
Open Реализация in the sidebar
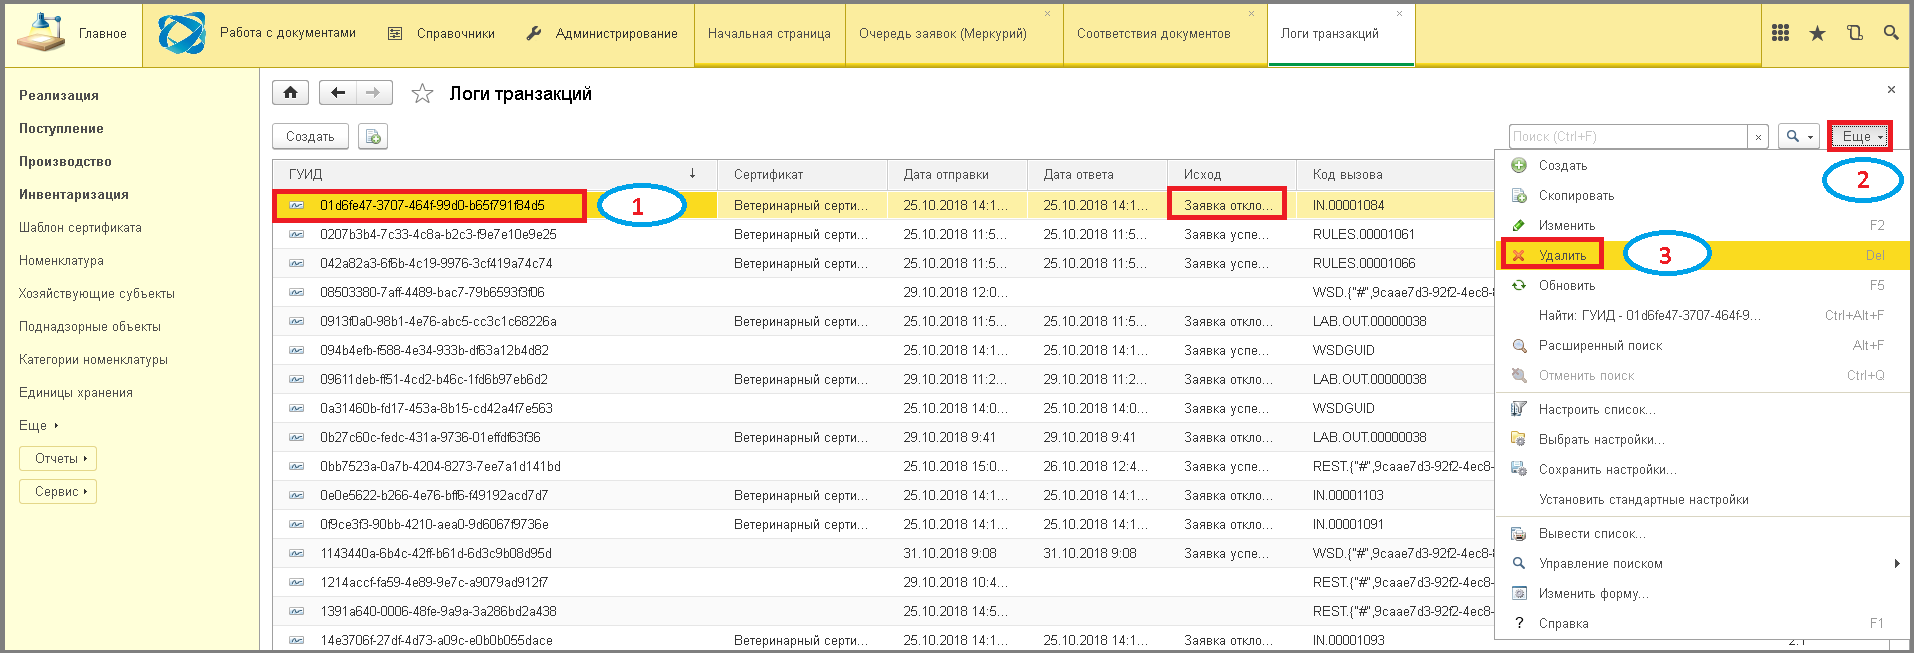[59, 95]
